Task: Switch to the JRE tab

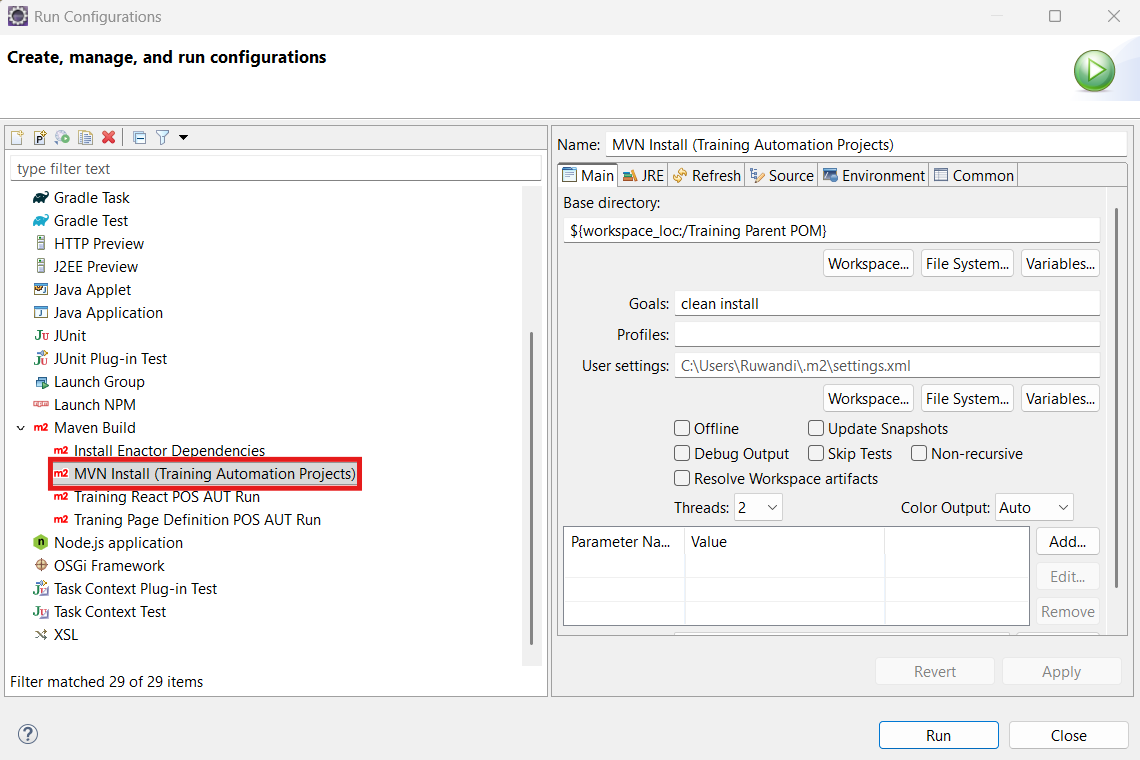Action: point(643,175)
